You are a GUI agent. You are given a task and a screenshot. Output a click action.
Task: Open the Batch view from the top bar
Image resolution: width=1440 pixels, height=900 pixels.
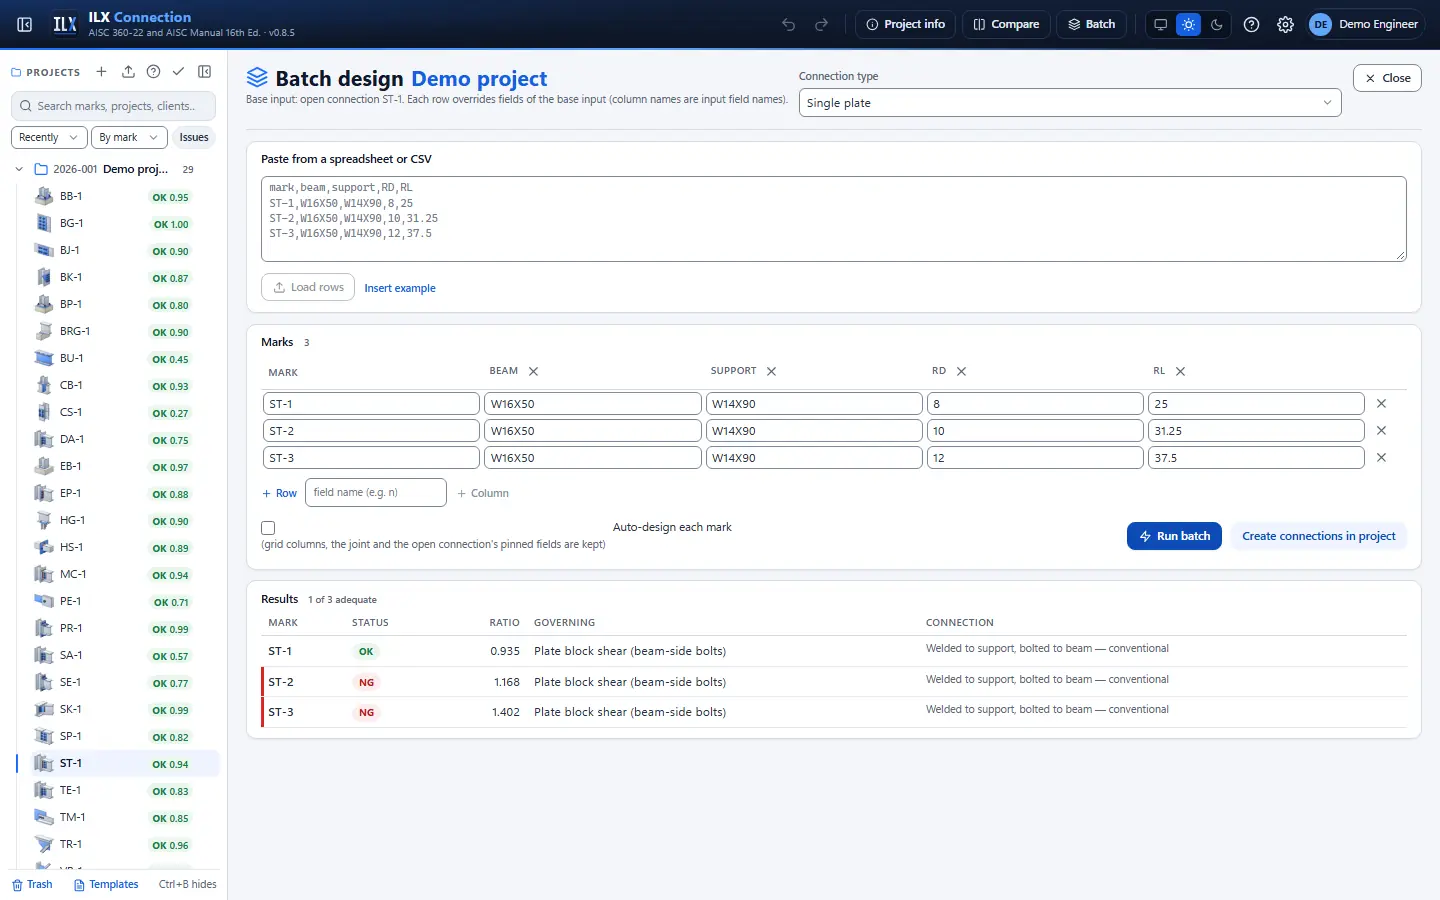pyautogui.click(x=1092, y=24)
